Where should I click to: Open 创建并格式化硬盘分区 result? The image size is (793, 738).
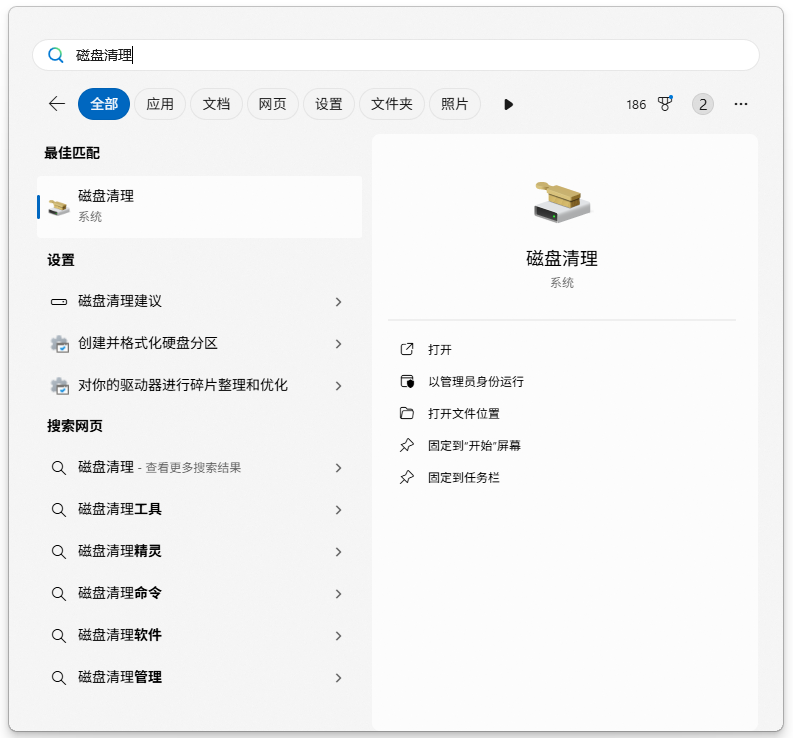pos(199,344)
